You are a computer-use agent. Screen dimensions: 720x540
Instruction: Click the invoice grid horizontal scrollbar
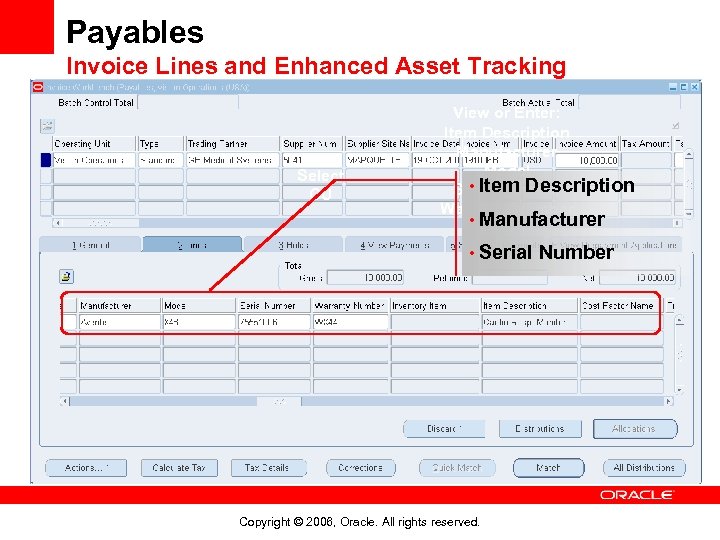click(x=367, y=223)
